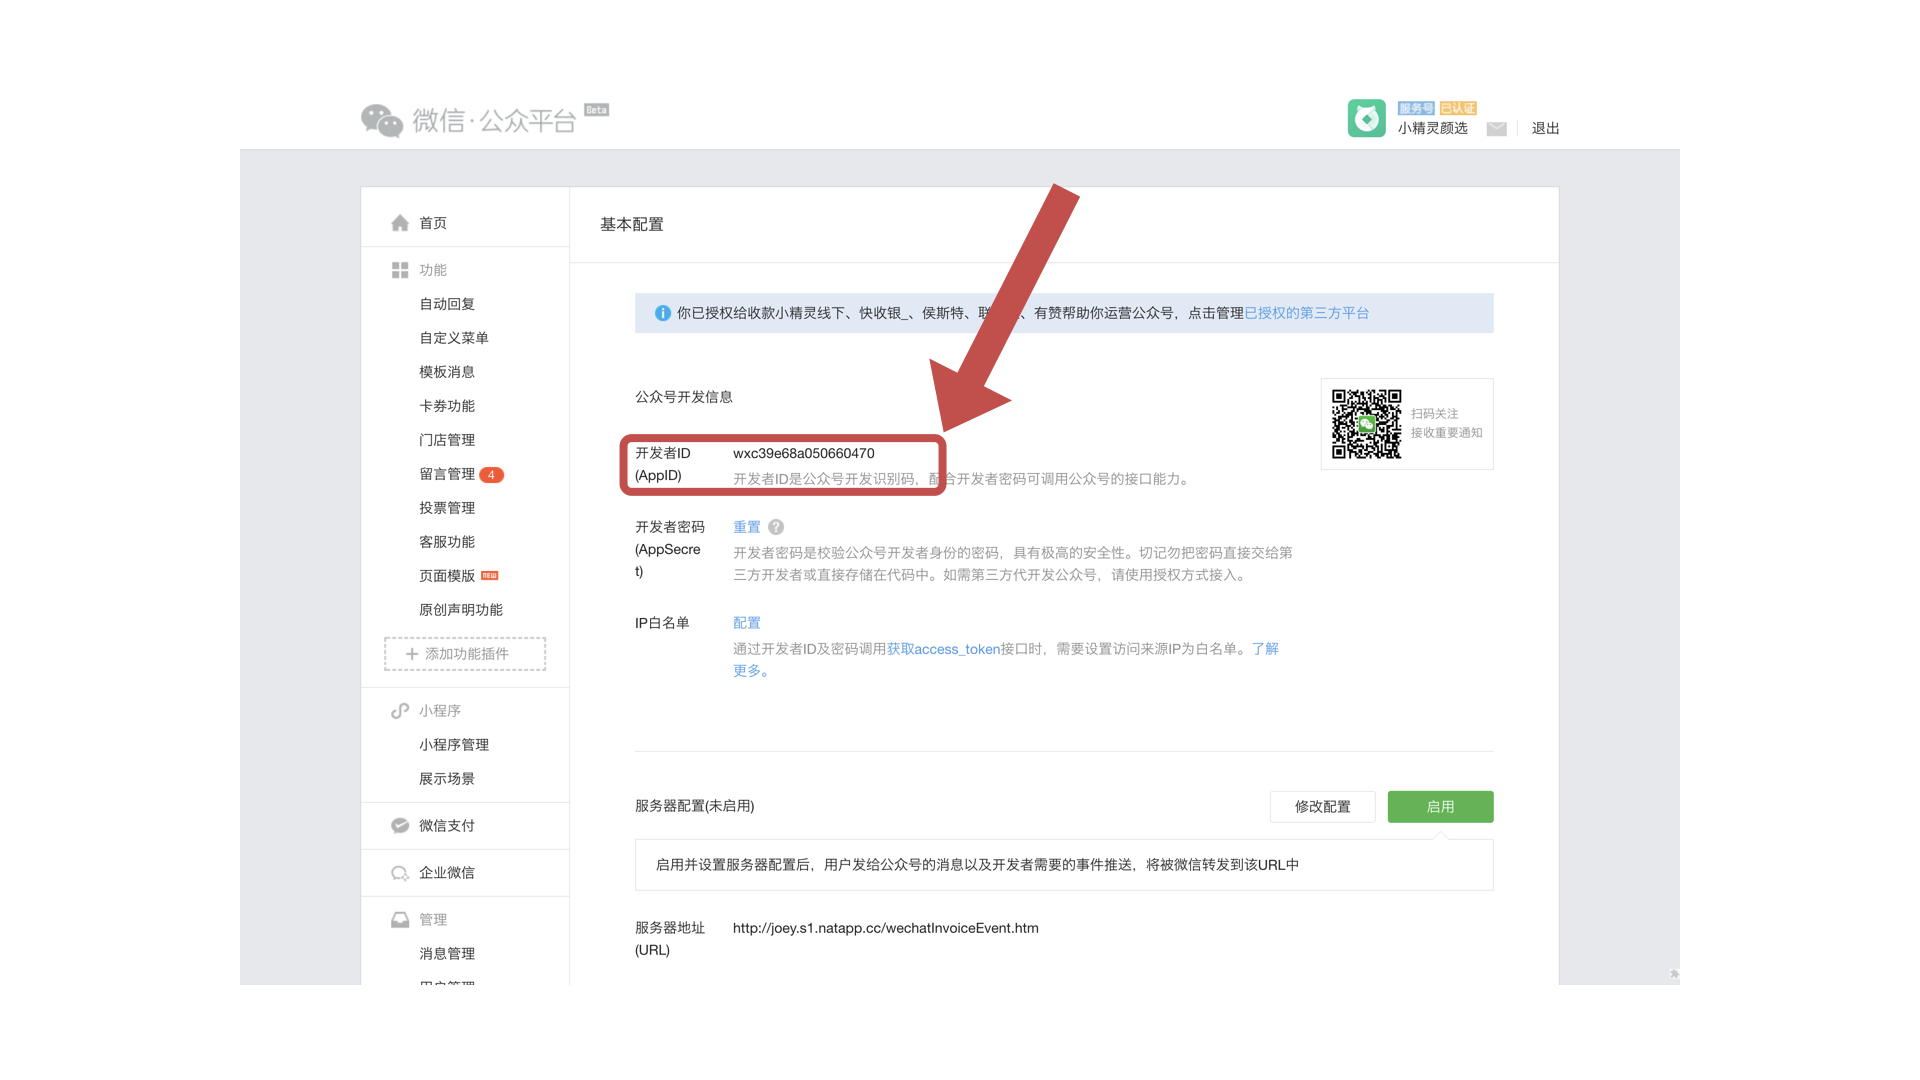Click 功能 section header label
The height and width of the screenshot is (1080, 1920).
click(x=432, y=270)
